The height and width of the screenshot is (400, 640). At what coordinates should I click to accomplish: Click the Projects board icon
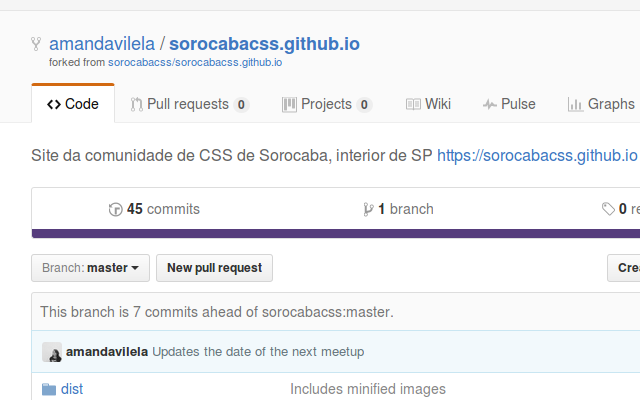pos(289,104)
